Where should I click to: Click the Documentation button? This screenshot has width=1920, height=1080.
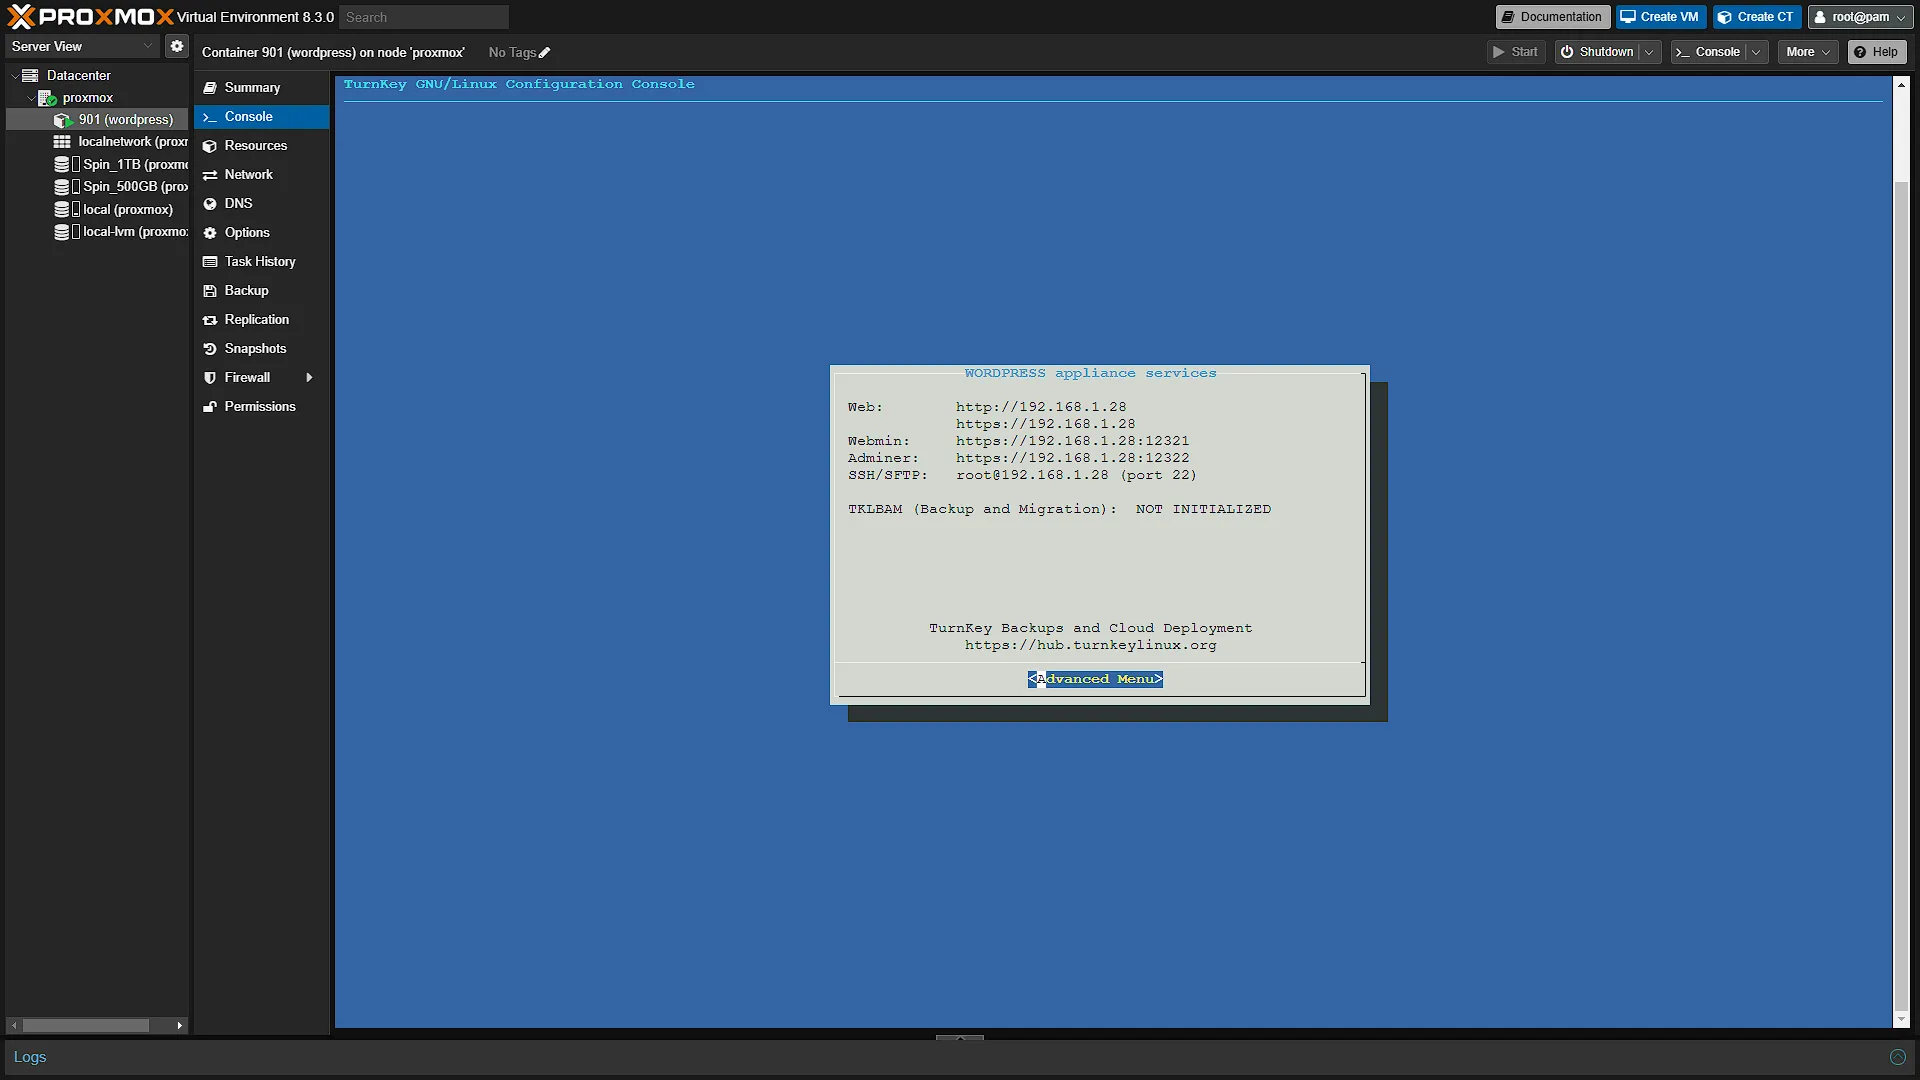pos(1552,17)
